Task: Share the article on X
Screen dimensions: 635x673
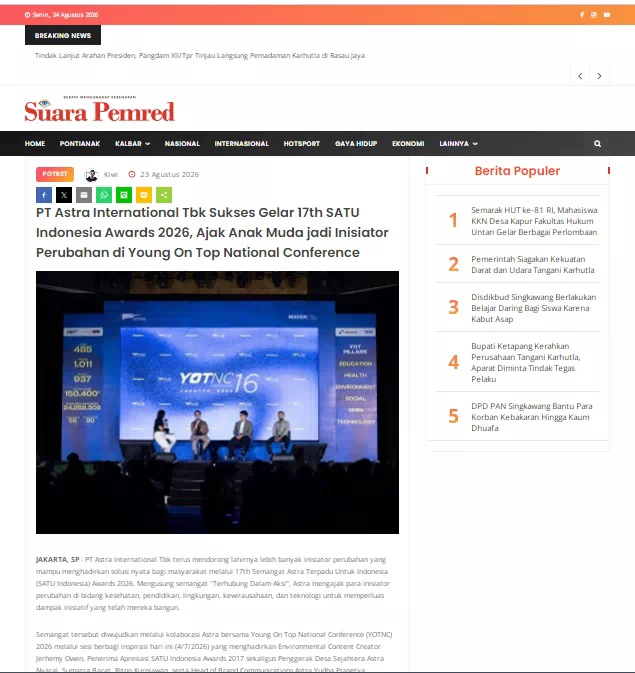Action: click(x=64, y=195)
